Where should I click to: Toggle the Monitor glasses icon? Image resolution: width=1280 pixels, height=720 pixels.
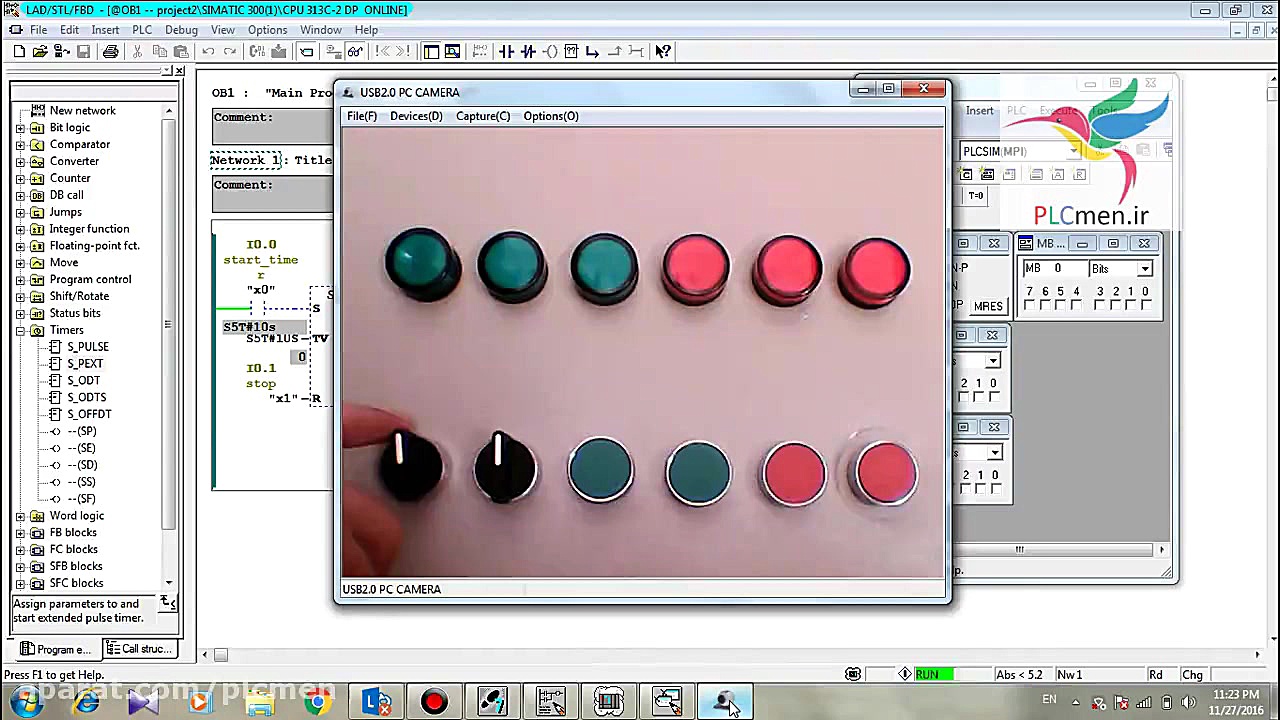pos(354,52)
